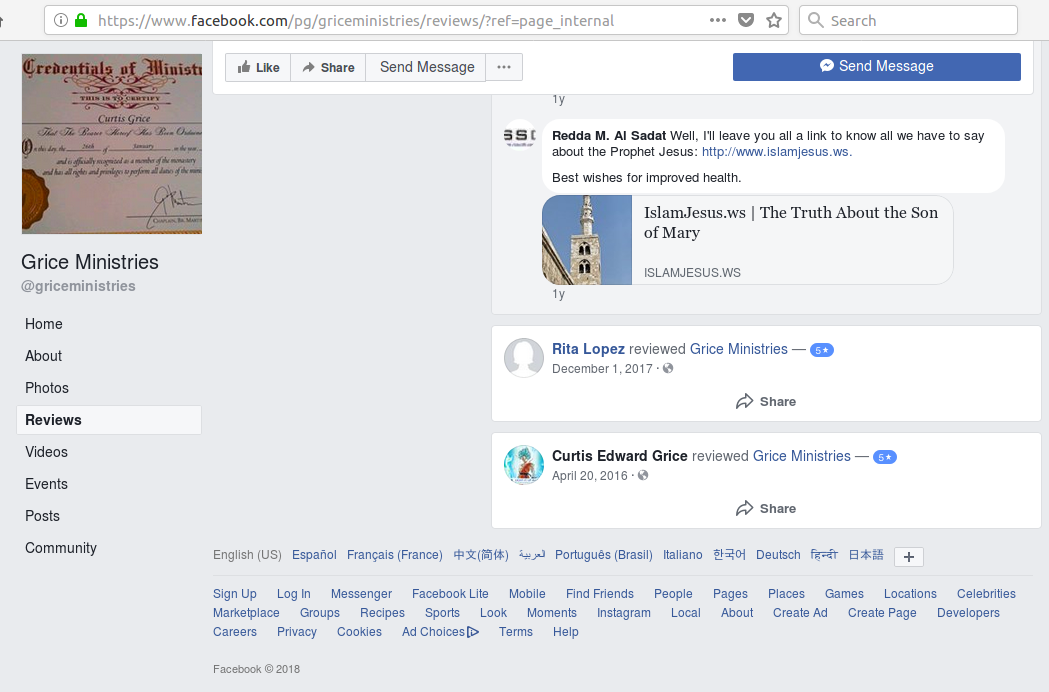The height and width of the screenshot is (692, 1049).
Task: Click the Redda M. Al Sadat name link
Action: (609, 136)
